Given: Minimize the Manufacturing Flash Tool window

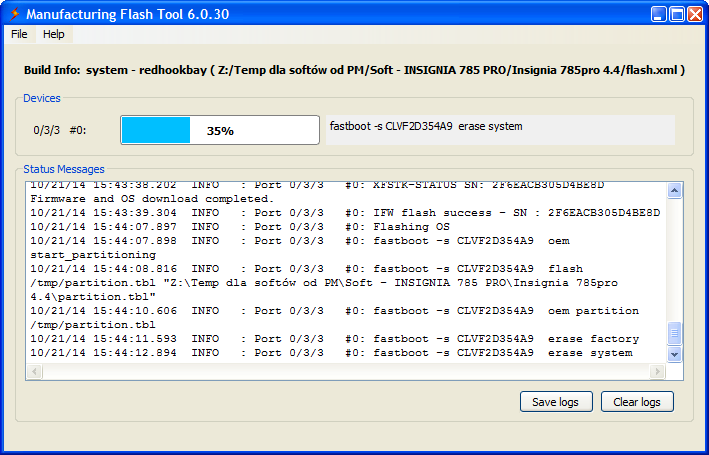Looking at the screenshot, I should pyautogui.click(x=659, y=14).
